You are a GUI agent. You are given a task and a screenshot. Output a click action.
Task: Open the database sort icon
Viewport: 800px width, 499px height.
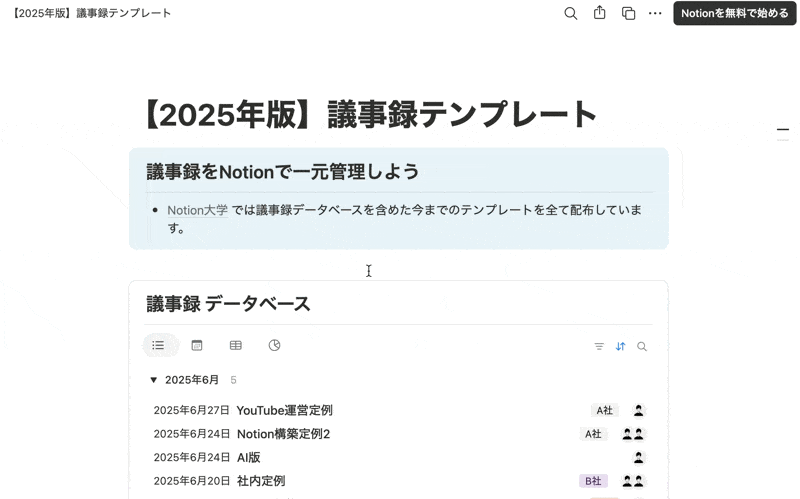(620, 346)
